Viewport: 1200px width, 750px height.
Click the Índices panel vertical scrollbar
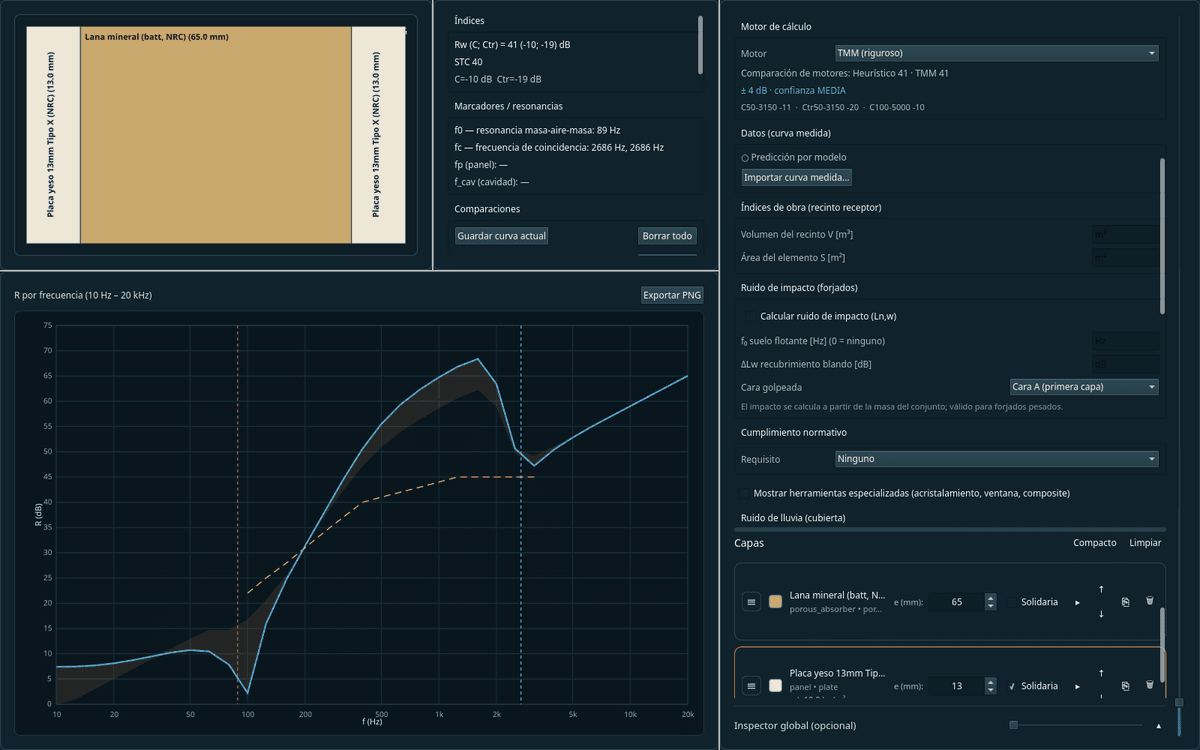point(700,45)
